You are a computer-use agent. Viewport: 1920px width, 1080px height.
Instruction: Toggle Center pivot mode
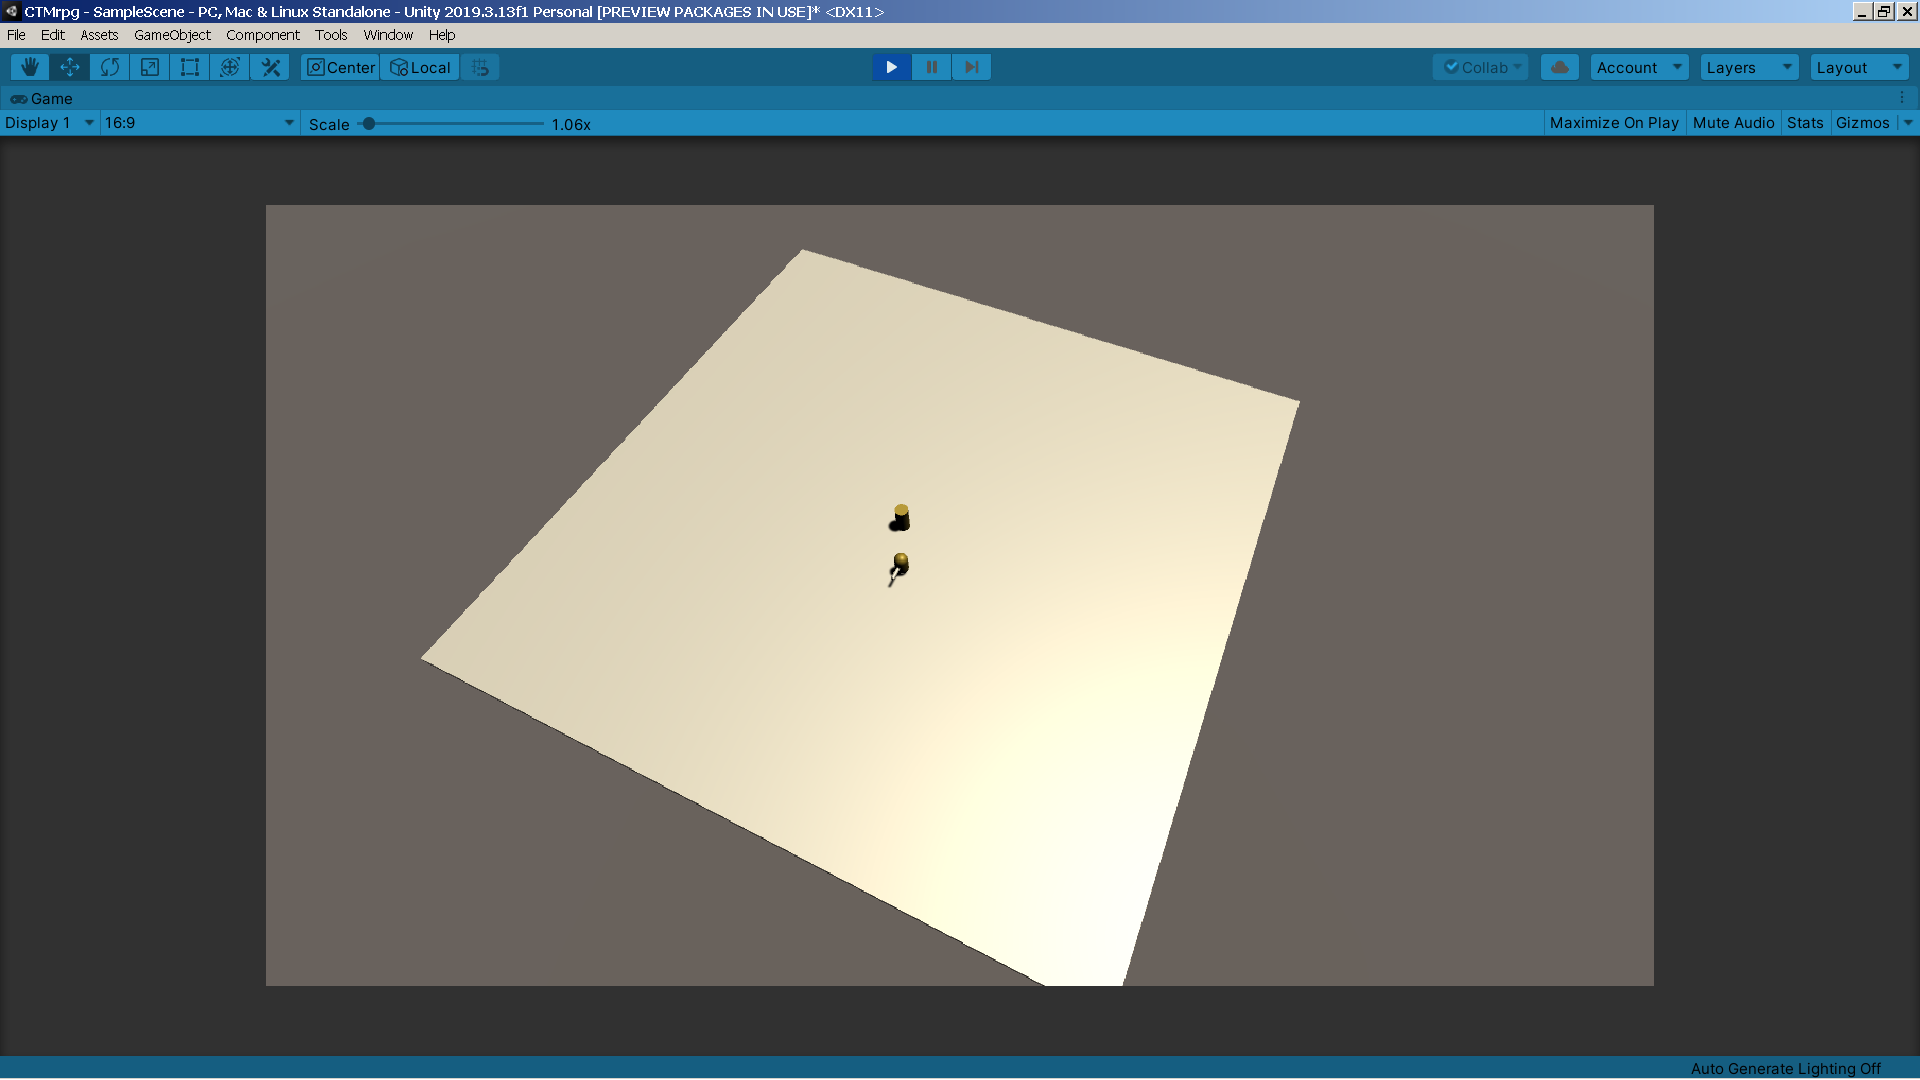point(341,67)
